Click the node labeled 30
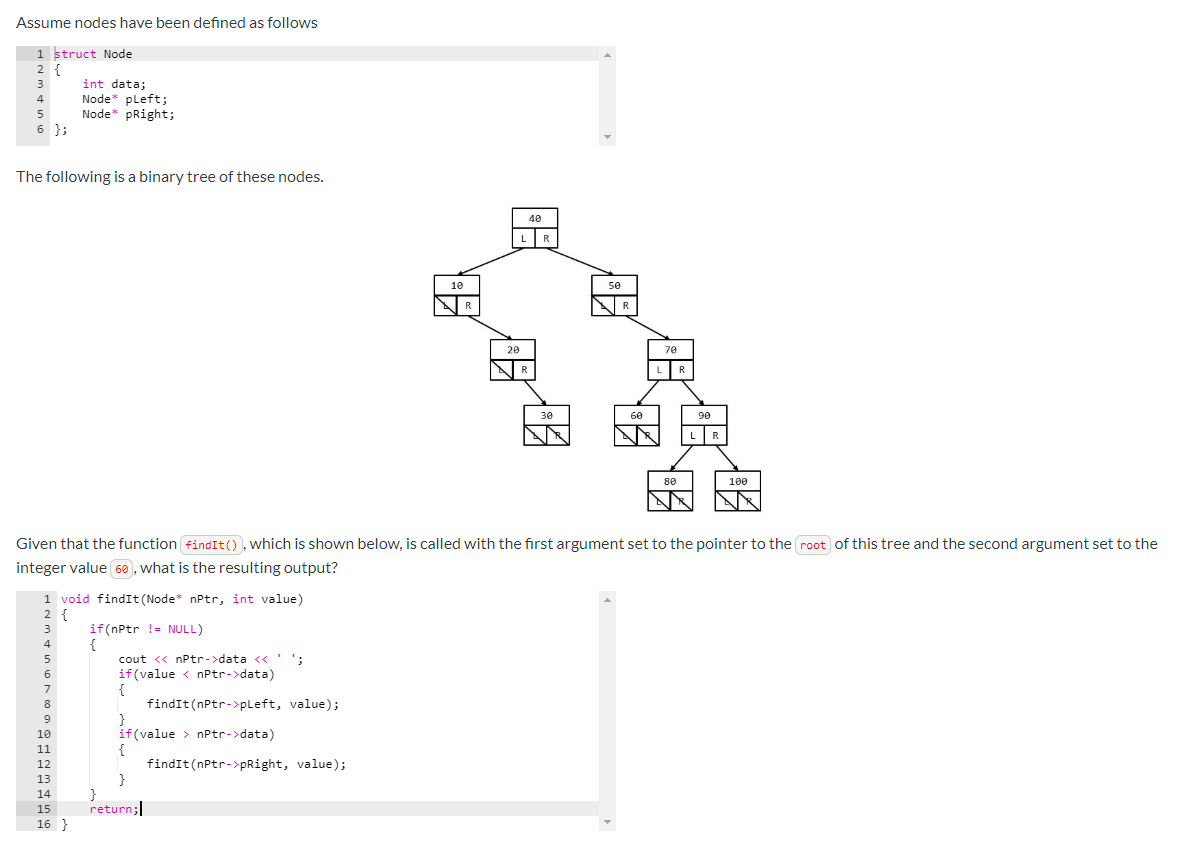The width and height of the screenshot is (1180, 841). coord(546,413)
